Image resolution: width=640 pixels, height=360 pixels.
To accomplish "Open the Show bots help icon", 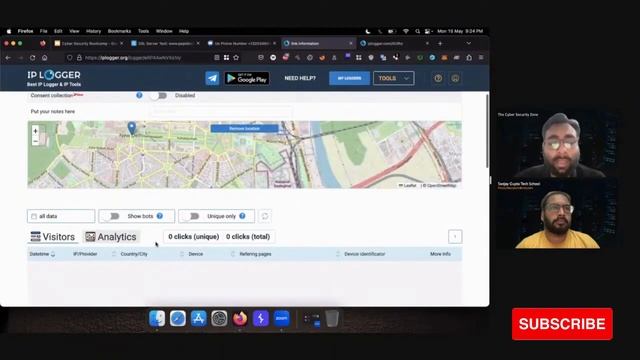I will (x=160, y=216).
